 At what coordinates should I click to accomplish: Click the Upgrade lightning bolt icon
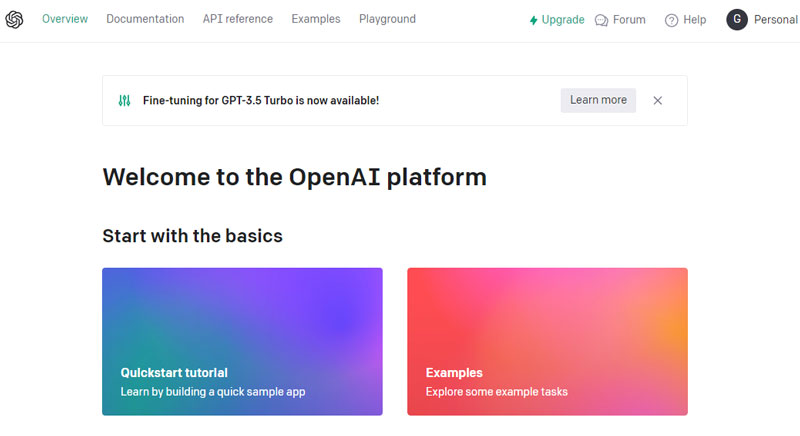(533, 20)
